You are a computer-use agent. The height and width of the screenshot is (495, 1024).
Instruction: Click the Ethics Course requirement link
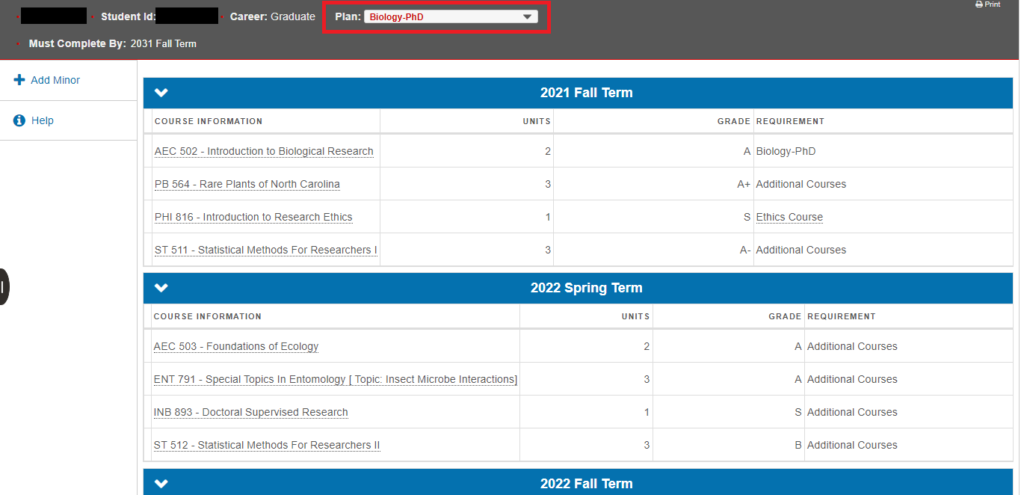789,217
